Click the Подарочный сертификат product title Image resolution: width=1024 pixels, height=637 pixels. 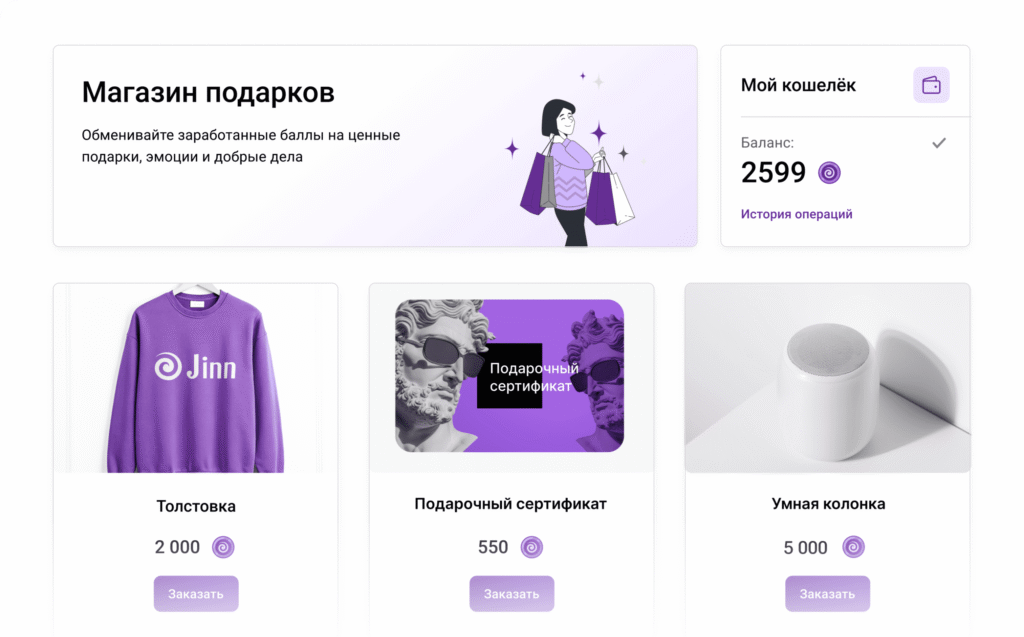pyautogui.click(x=511, y=504)
